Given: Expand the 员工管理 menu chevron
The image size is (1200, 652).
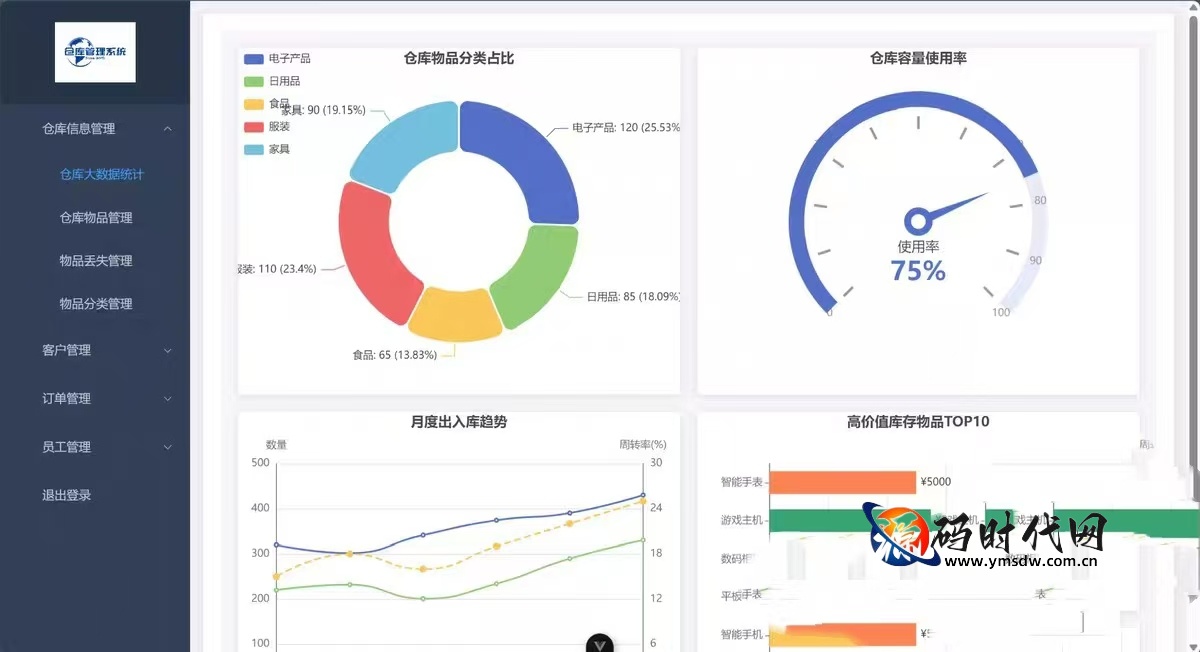Looking at the screenshot, I should coord(168,448).
